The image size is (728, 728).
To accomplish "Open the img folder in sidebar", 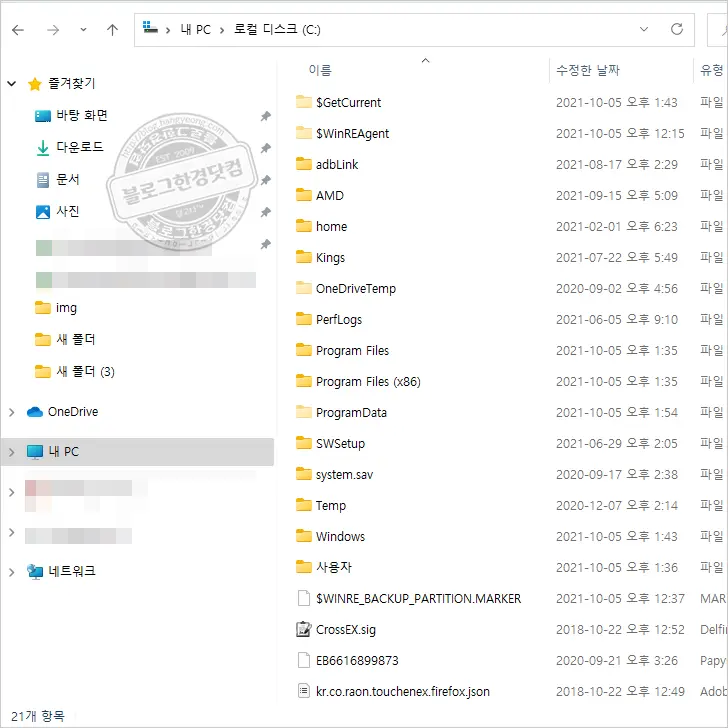I will (56, 308).
